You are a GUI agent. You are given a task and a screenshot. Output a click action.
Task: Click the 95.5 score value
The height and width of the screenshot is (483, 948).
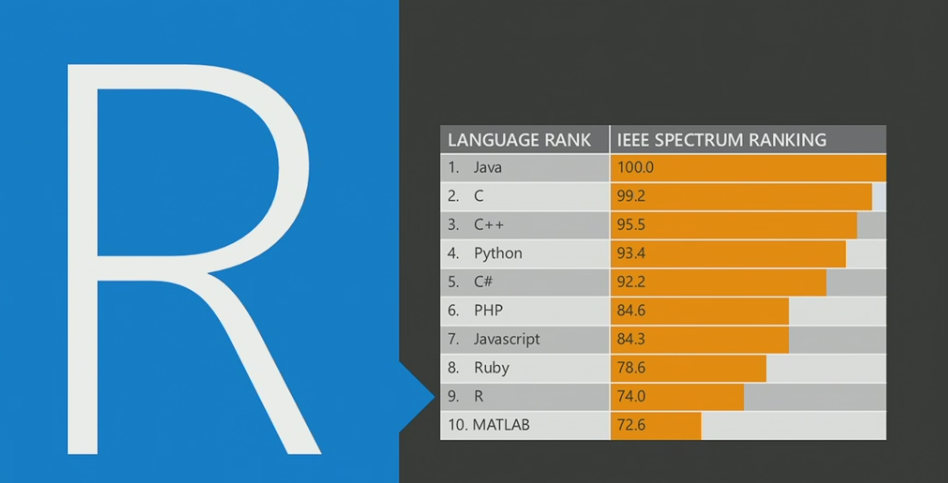coord(631,225)
